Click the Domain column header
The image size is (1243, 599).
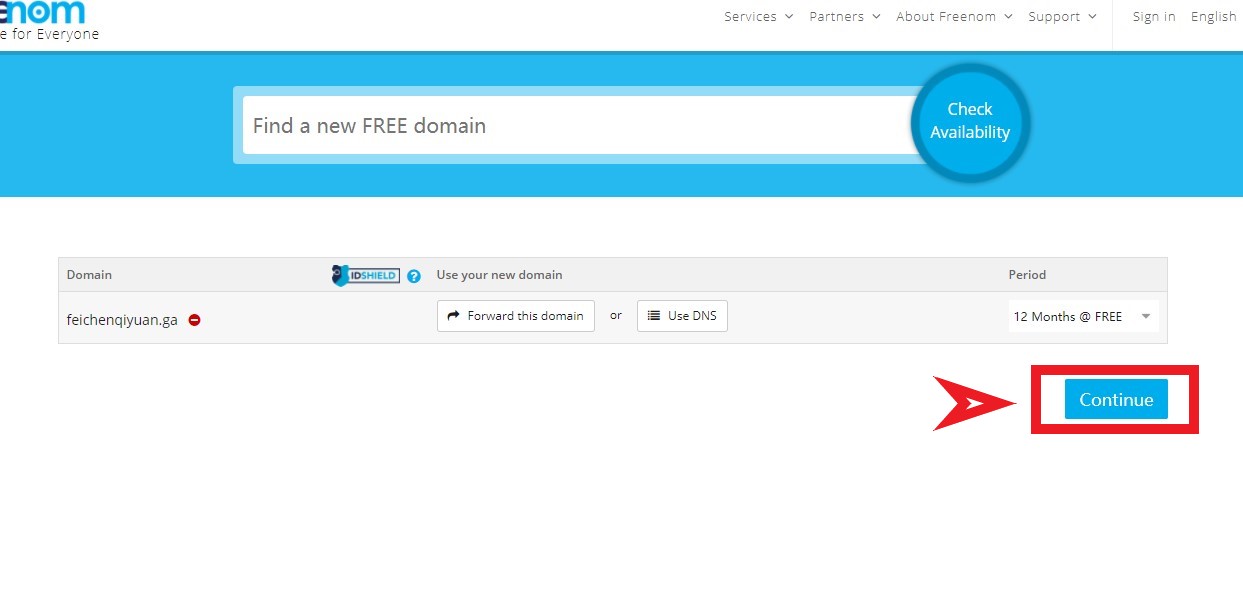(90, 274)
